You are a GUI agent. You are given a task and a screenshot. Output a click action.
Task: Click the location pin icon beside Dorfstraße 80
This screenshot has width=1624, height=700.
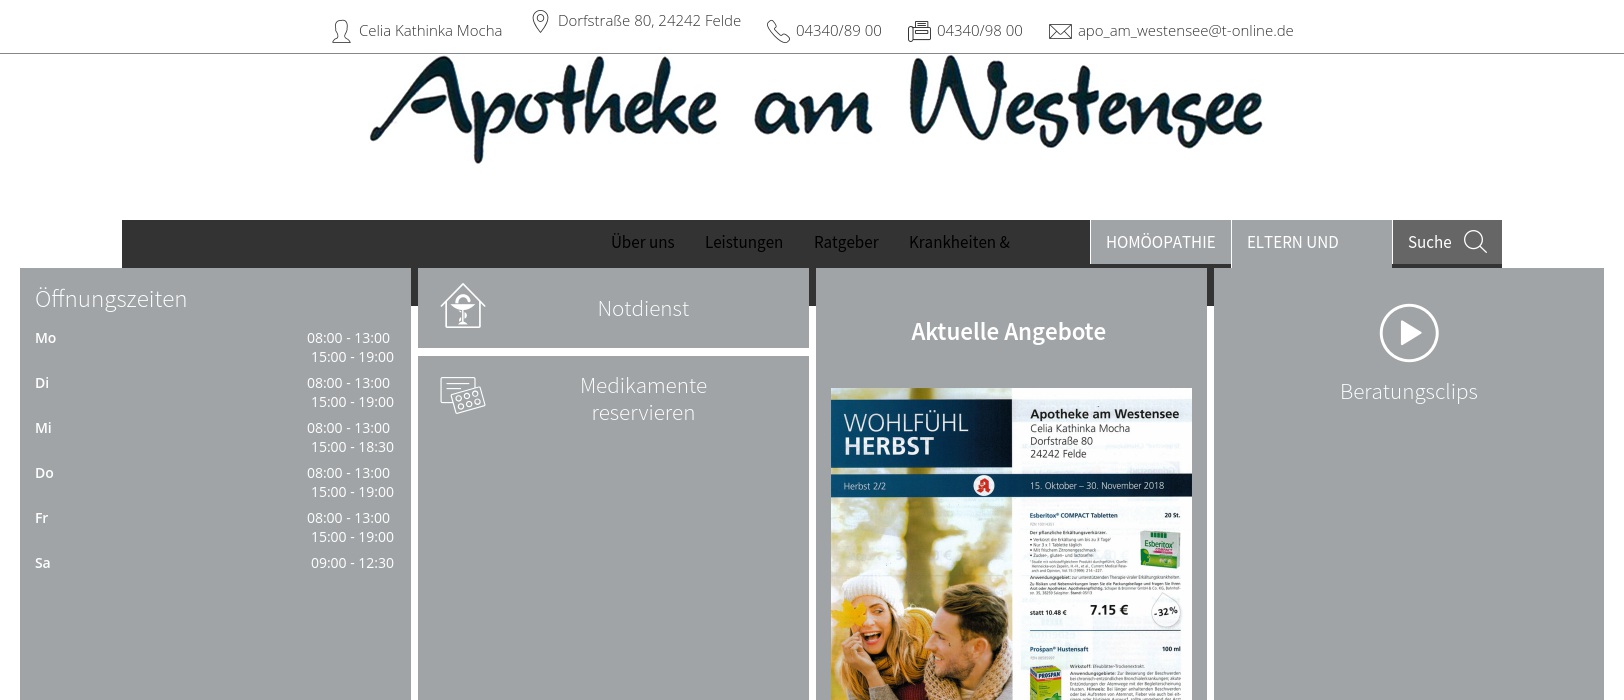(x=540, y=21)
